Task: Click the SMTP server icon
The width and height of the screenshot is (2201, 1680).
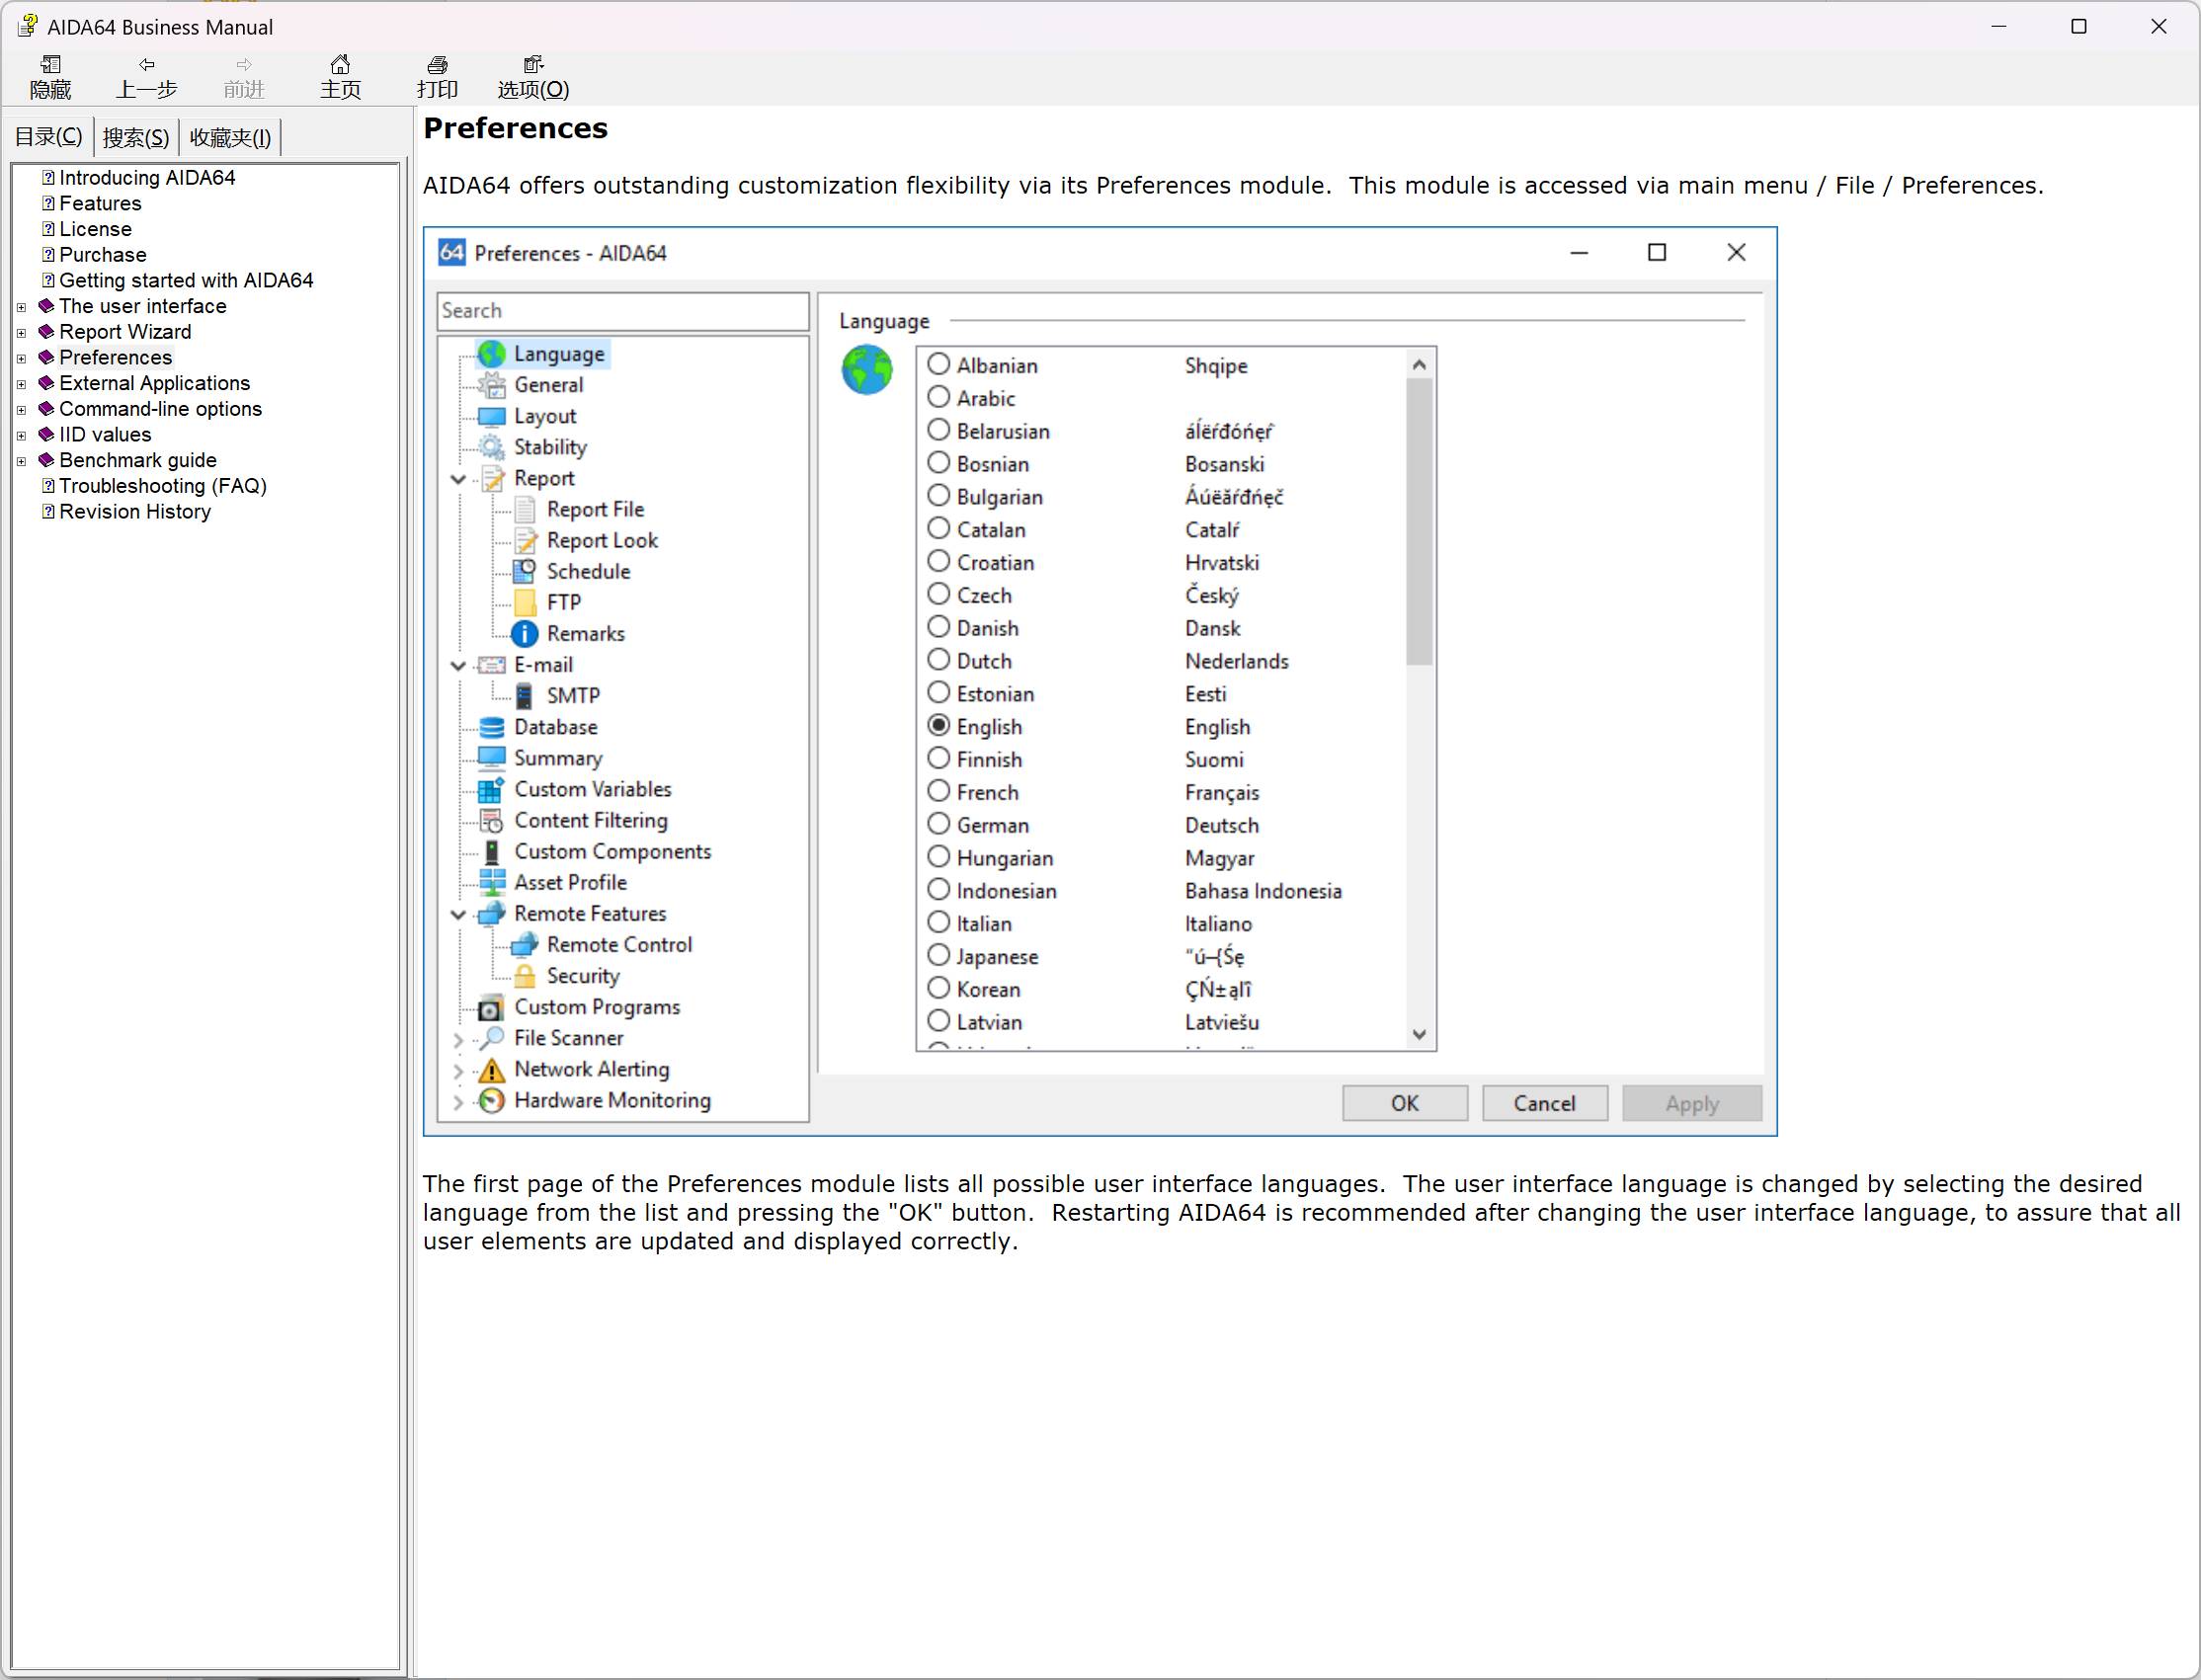Action: (524, 695)
